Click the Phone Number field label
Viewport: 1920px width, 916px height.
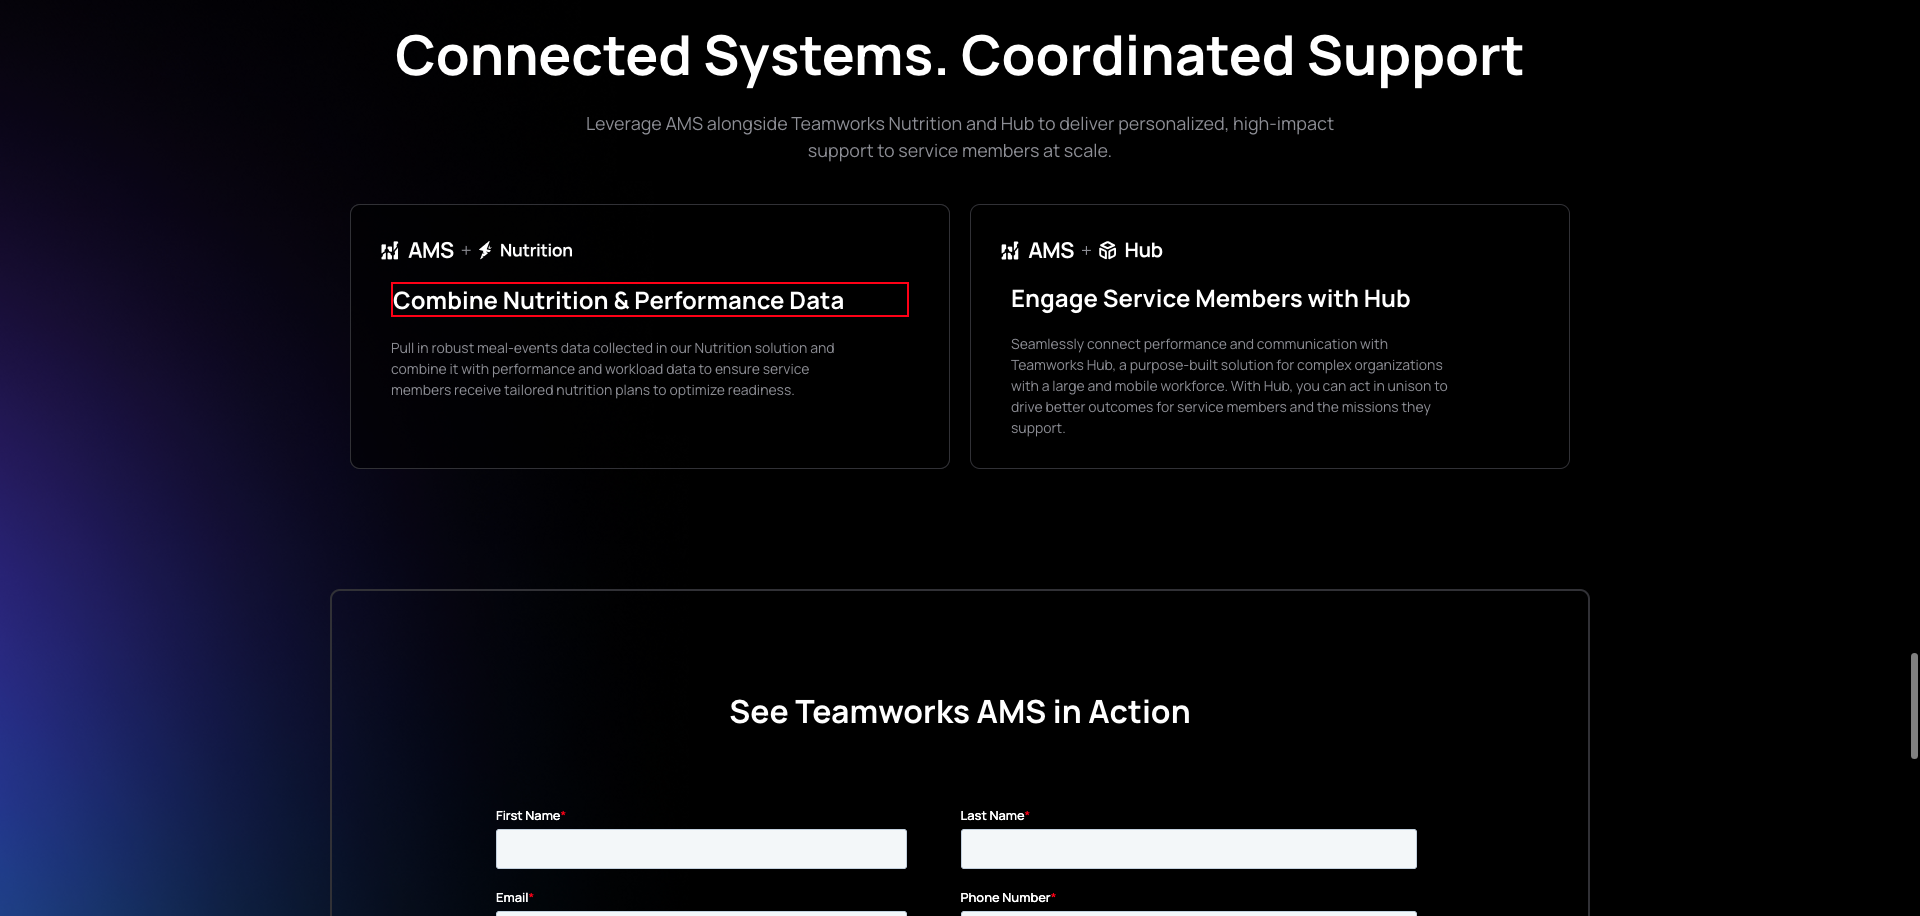pos(1005,898)
